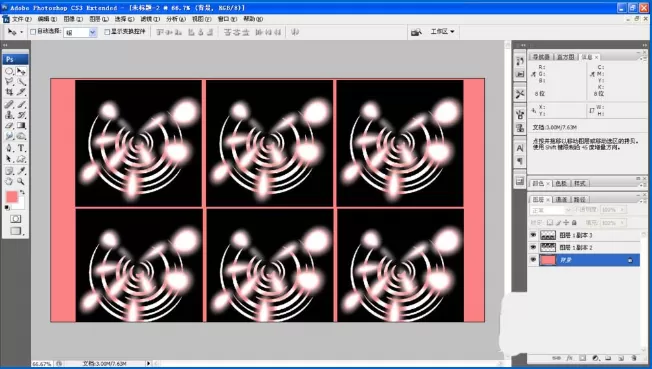Open 滤镜 Filter menu

150,19
